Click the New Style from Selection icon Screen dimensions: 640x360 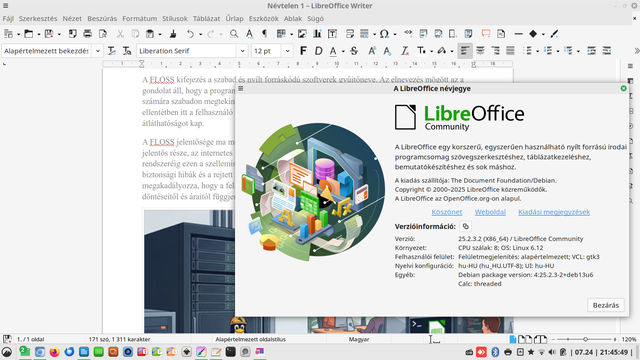click(x=127, y=51)
